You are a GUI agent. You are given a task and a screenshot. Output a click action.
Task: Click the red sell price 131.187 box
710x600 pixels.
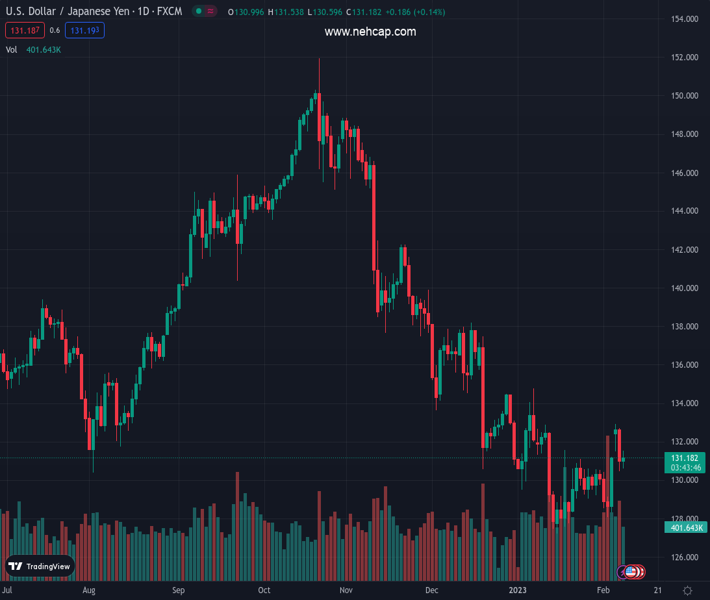point(24,31)
